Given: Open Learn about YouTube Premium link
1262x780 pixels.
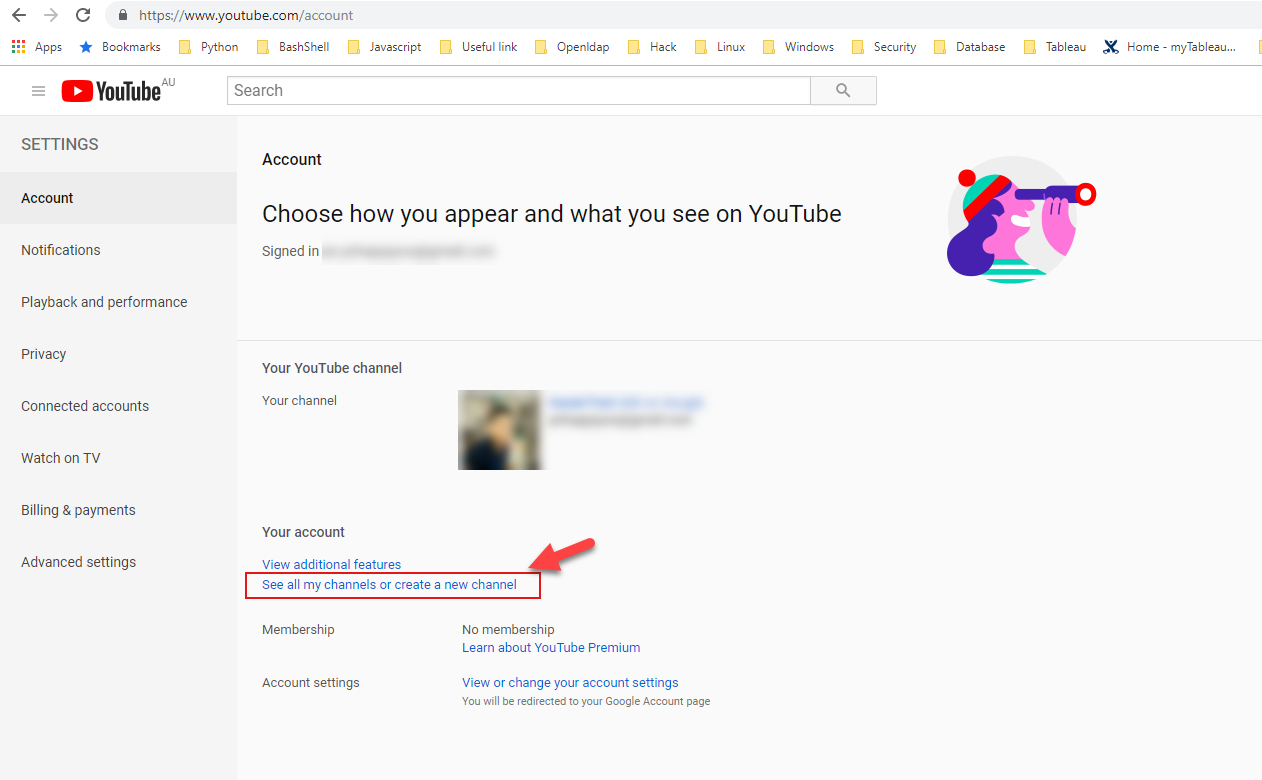Looking at the screenshot, I should (x=551, y=648).
